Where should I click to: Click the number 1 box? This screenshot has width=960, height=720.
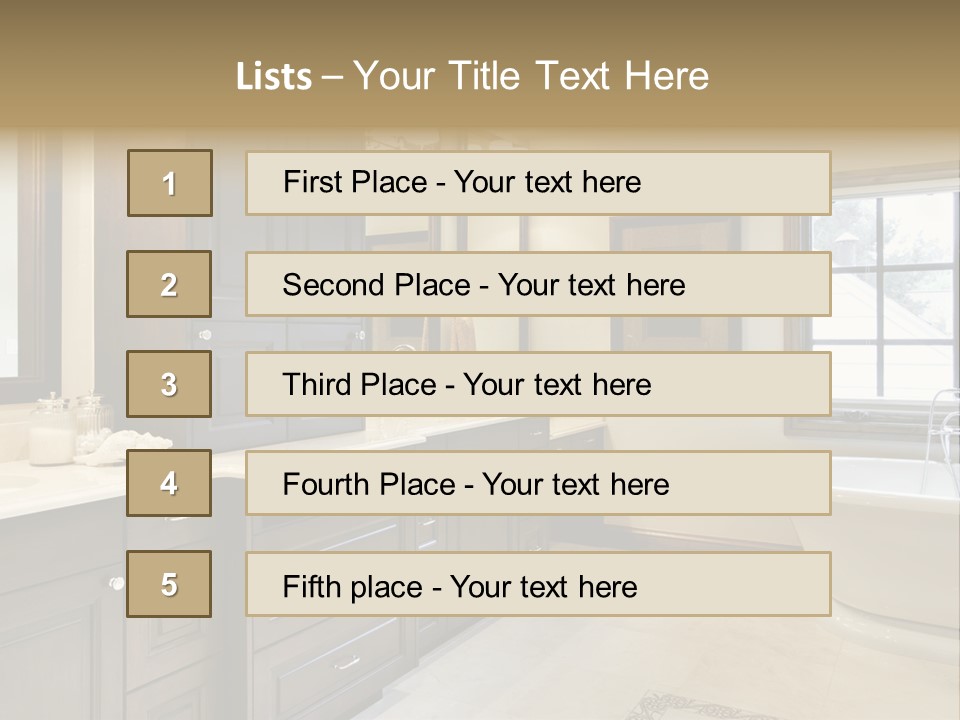(170, 183)
